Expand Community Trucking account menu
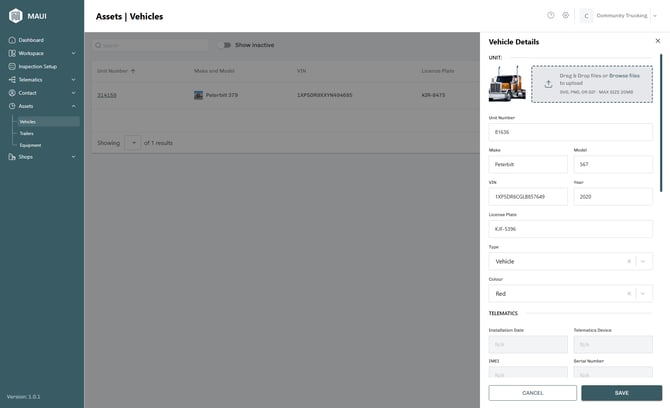Image resolution: width=670 pixels, height=408 pixels. [x=655, y=16]
